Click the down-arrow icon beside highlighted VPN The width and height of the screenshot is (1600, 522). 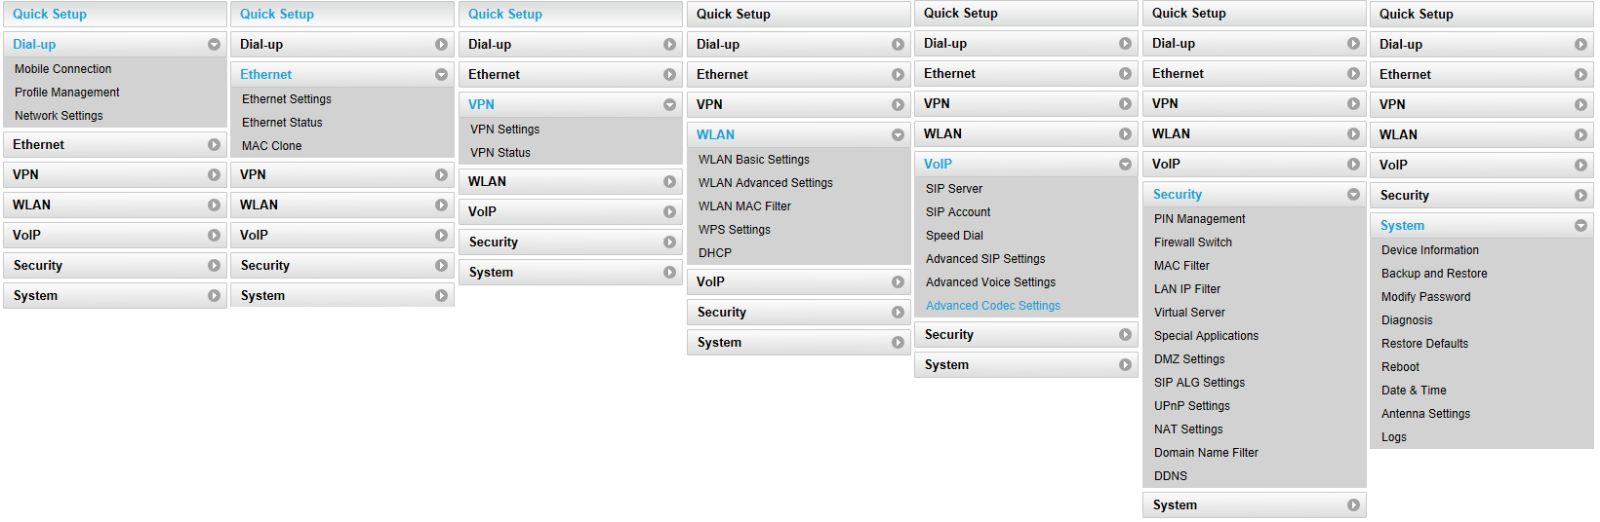tap(669, 105)
